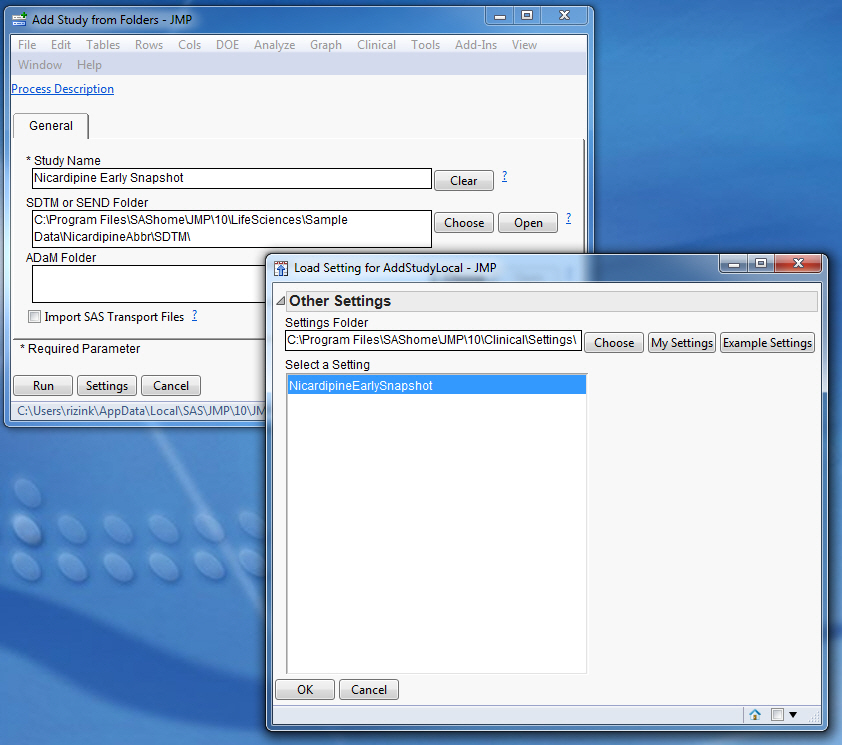Minimize the Add Study from Folders window

pos(500,16)
